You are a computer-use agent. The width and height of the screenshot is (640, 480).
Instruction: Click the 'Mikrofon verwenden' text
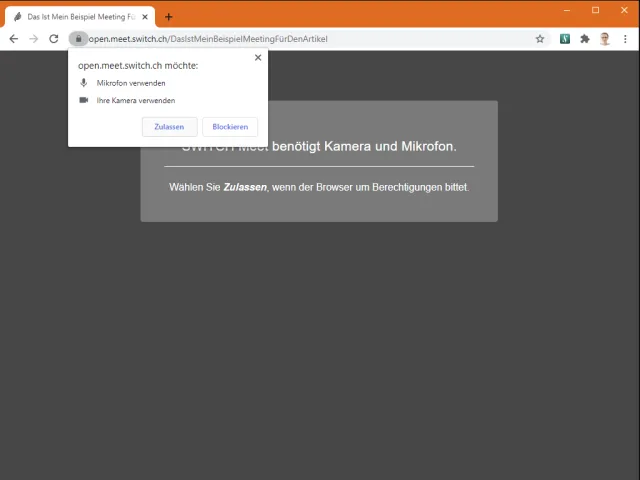click(131, 83)
